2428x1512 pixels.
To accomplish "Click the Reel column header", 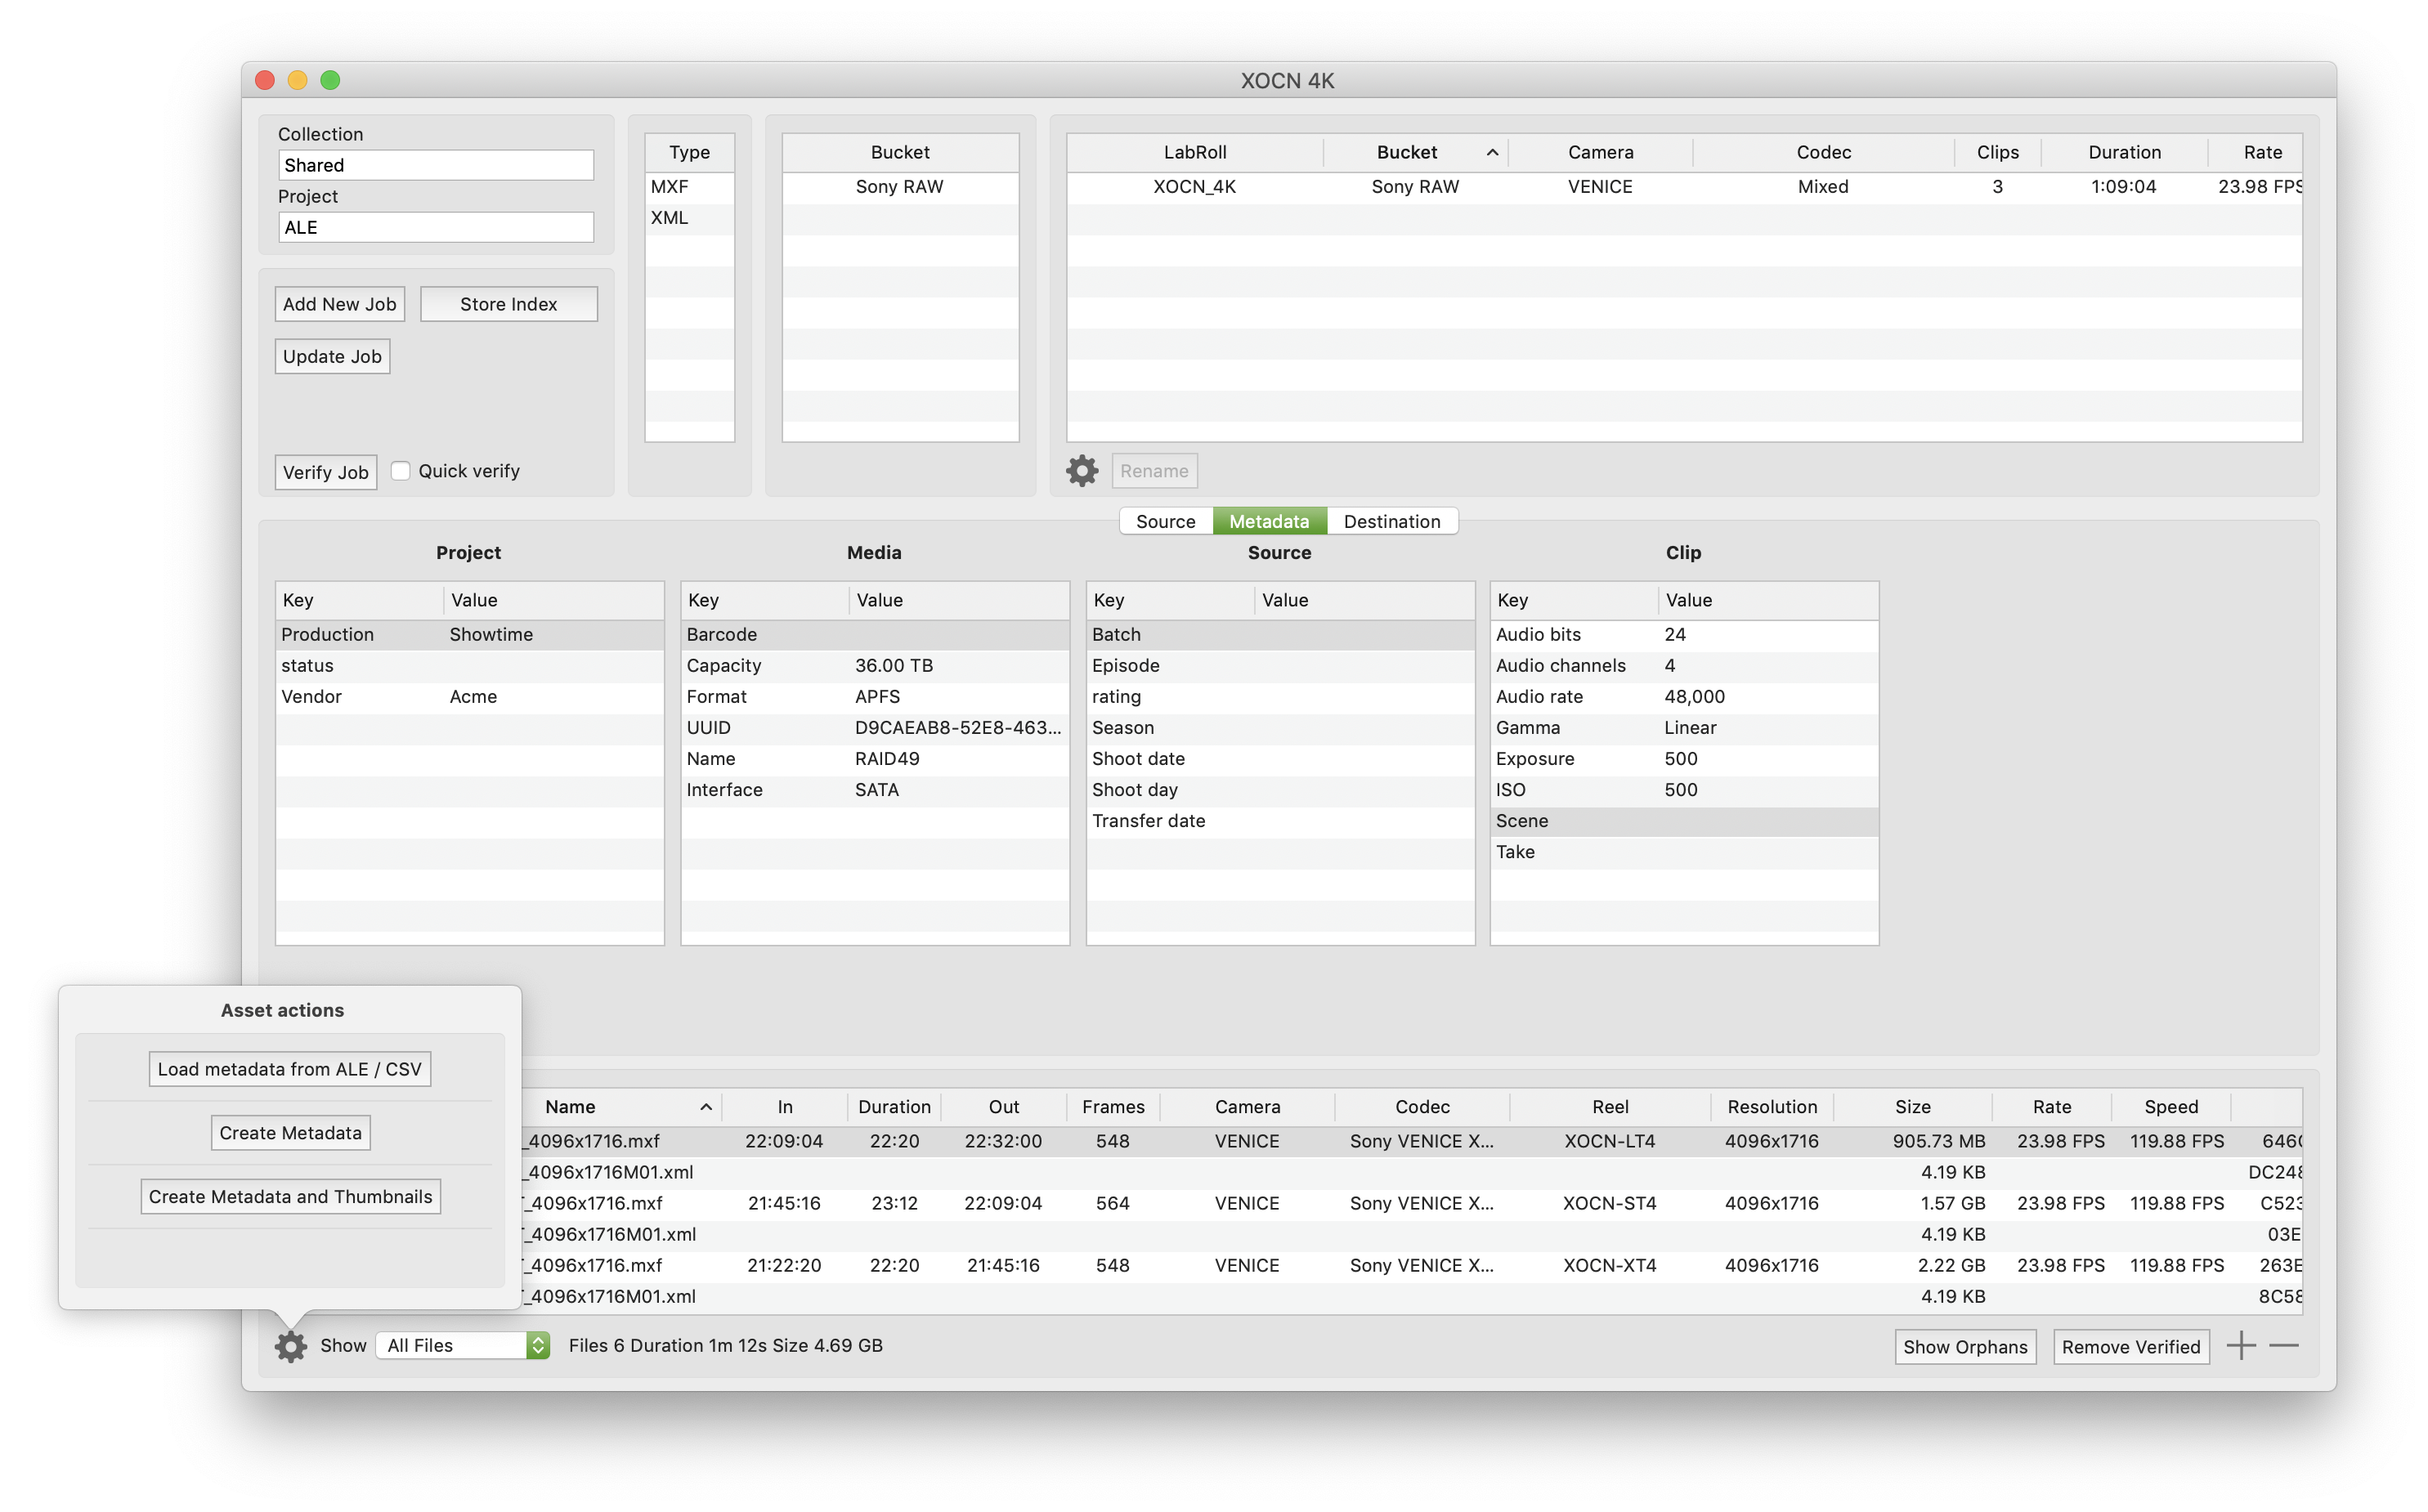I will [1610, 1107].
